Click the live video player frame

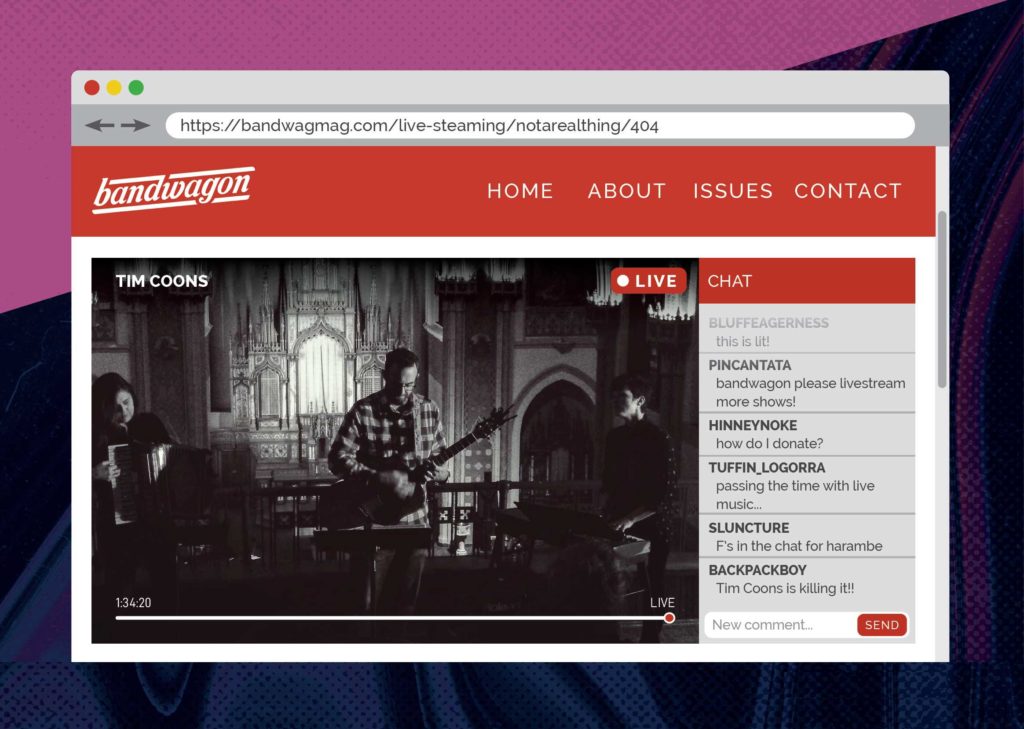(x=395, y=451)
